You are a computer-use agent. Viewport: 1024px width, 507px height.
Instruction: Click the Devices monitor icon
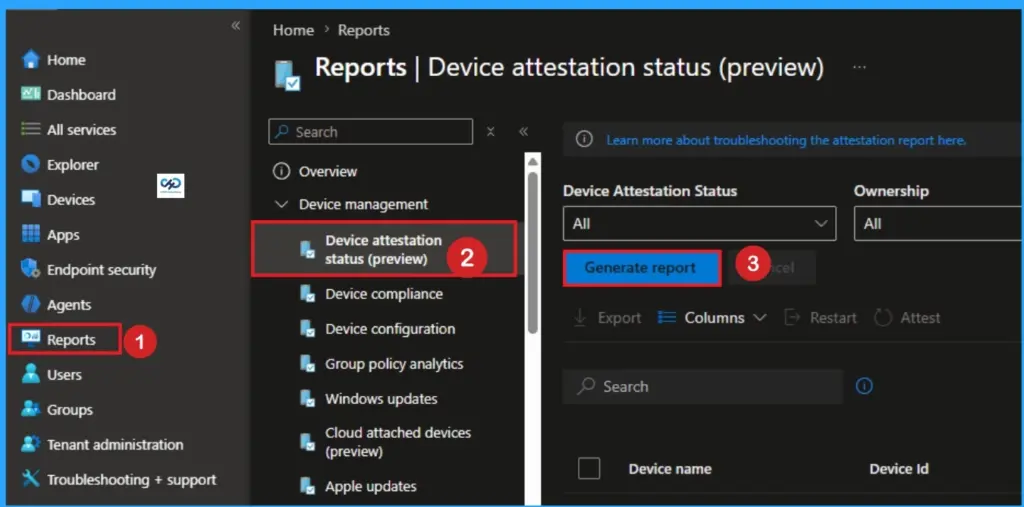click(31, 199)
